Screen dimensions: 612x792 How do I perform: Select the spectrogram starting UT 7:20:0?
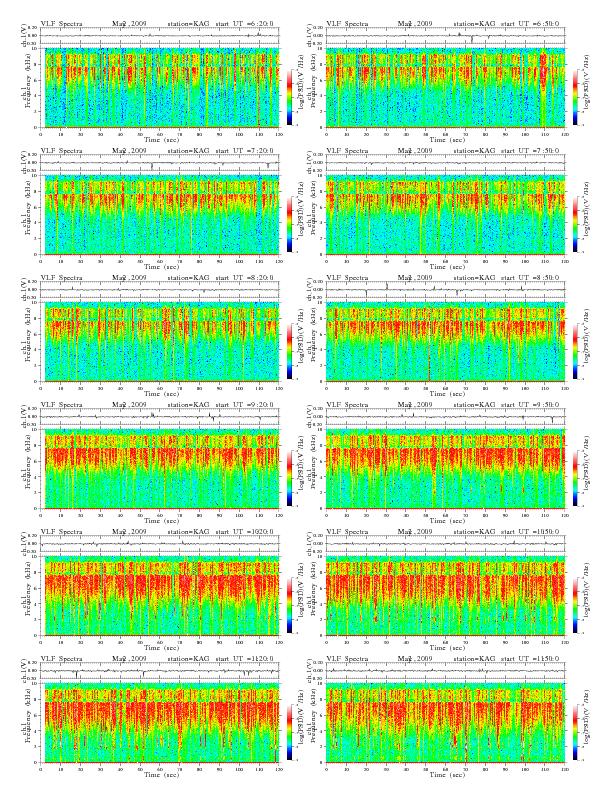tap(160, 215)
